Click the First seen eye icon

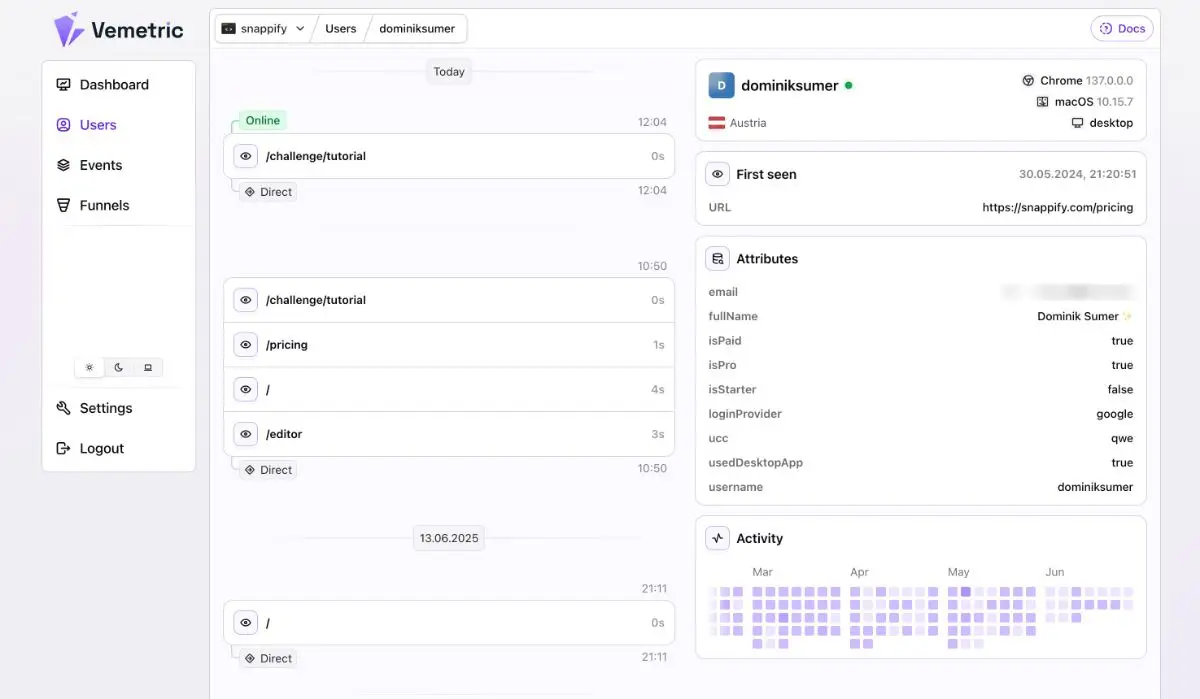pyautogui.click(x=717, y=174)
